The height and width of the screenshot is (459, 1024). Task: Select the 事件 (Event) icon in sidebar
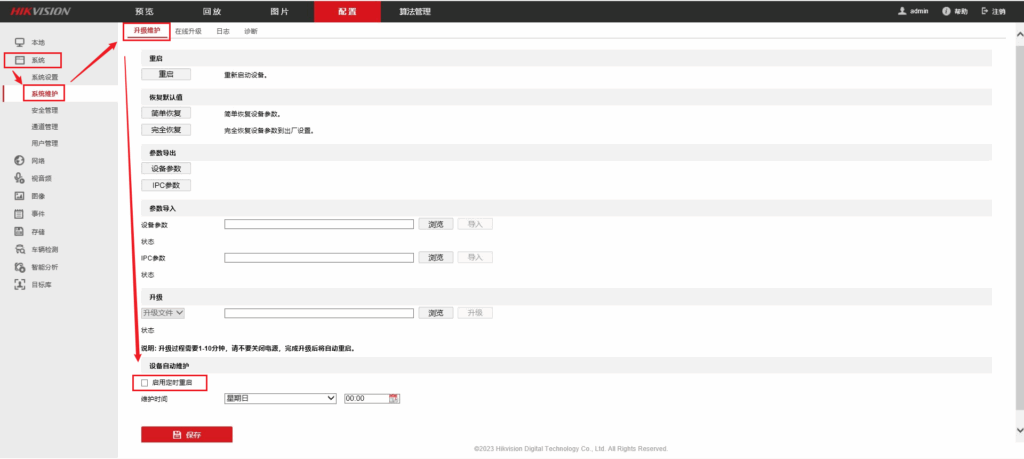click(19, 214)
